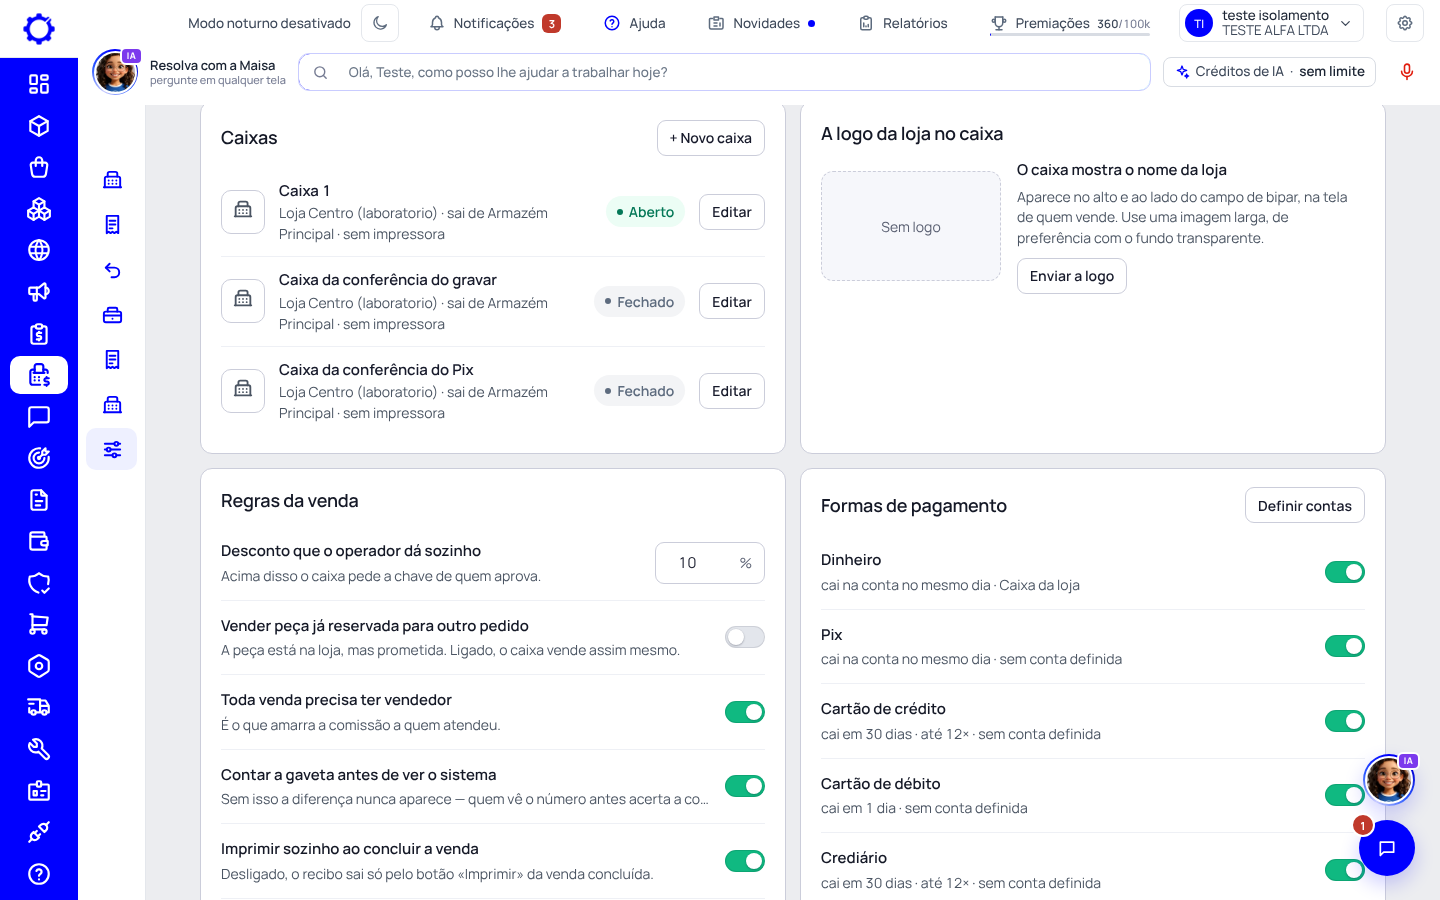Image resolution: width=1440 pixels, height=900 pixels.
Task: Click the '+ Novo caixa' button
Action: pyautogui.click(x=711, y=138)
